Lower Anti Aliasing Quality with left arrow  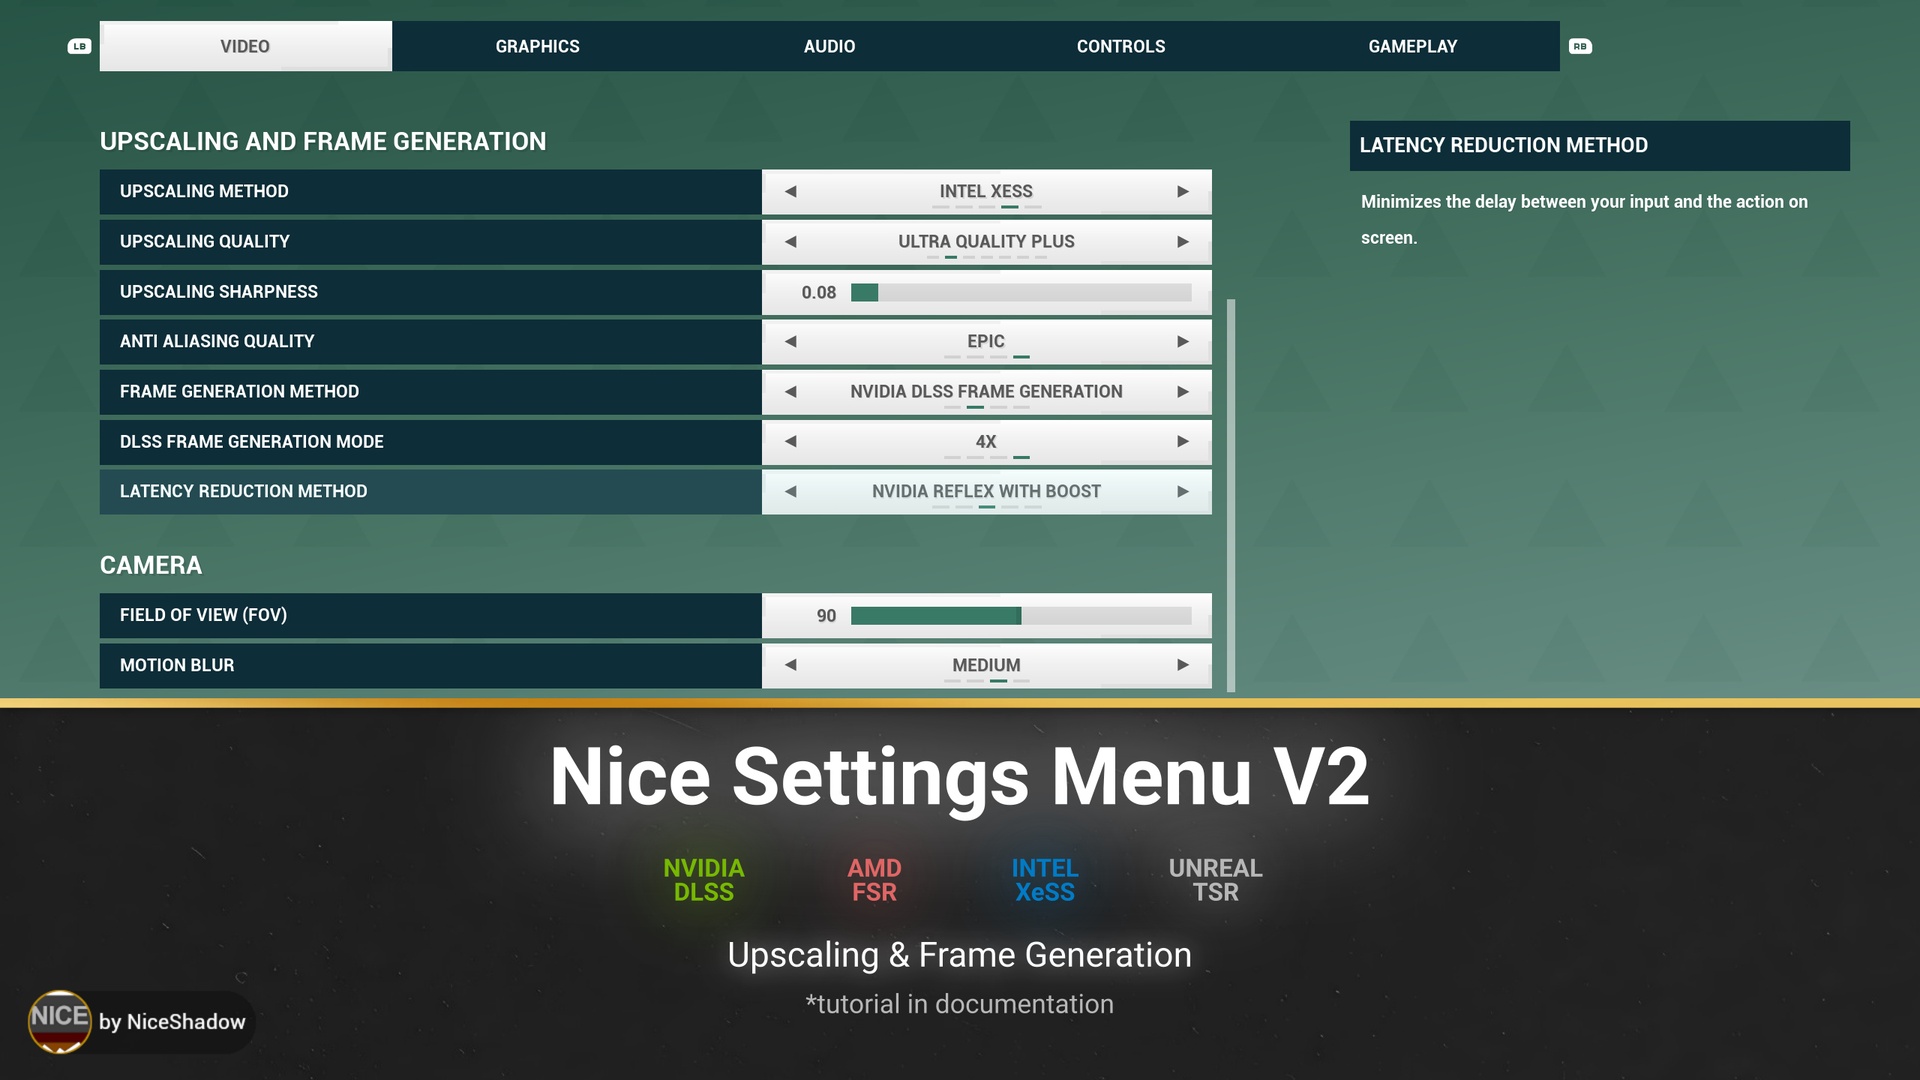790,341
